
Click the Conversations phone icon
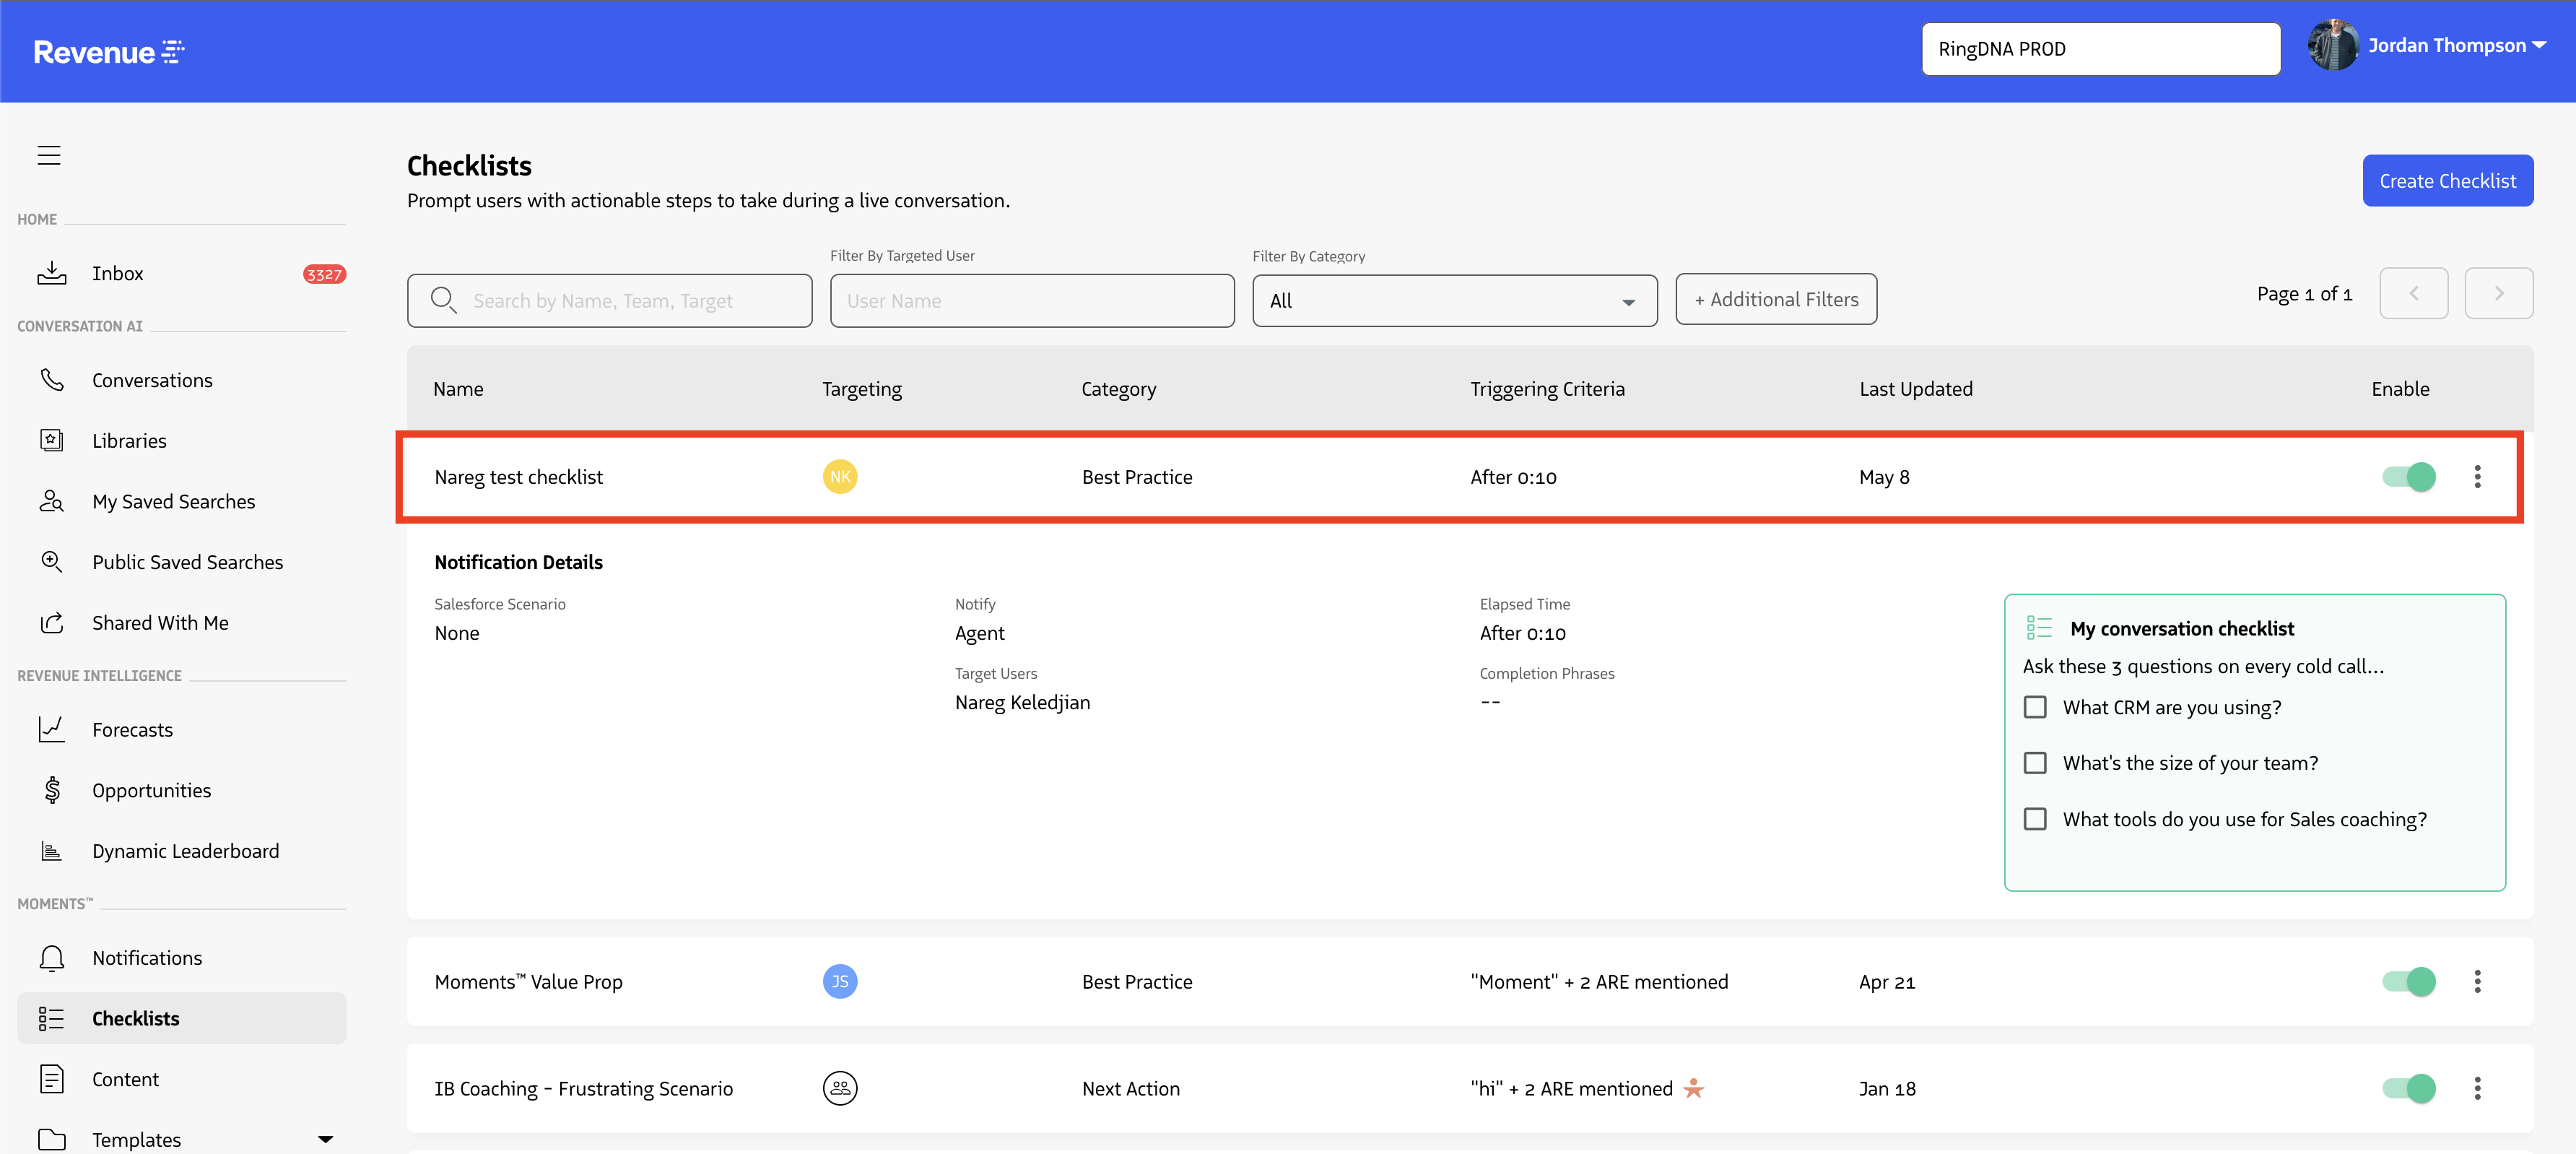[52, 380]
